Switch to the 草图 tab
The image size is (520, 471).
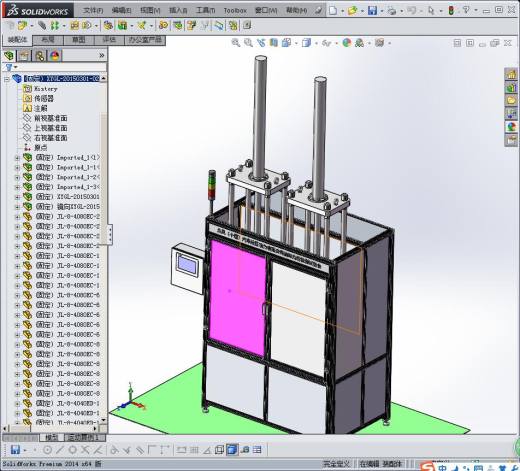point(79,40)
